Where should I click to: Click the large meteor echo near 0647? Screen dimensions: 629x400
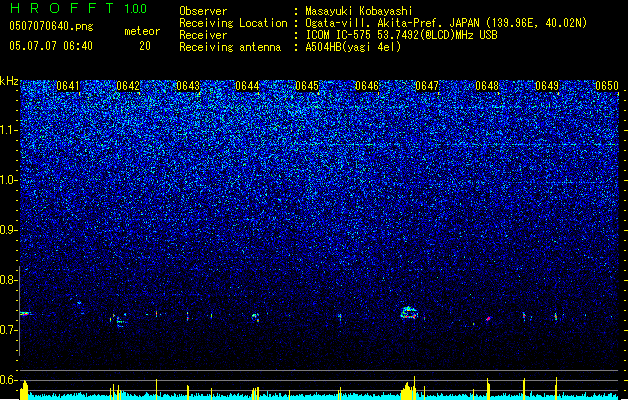point(409,313)
